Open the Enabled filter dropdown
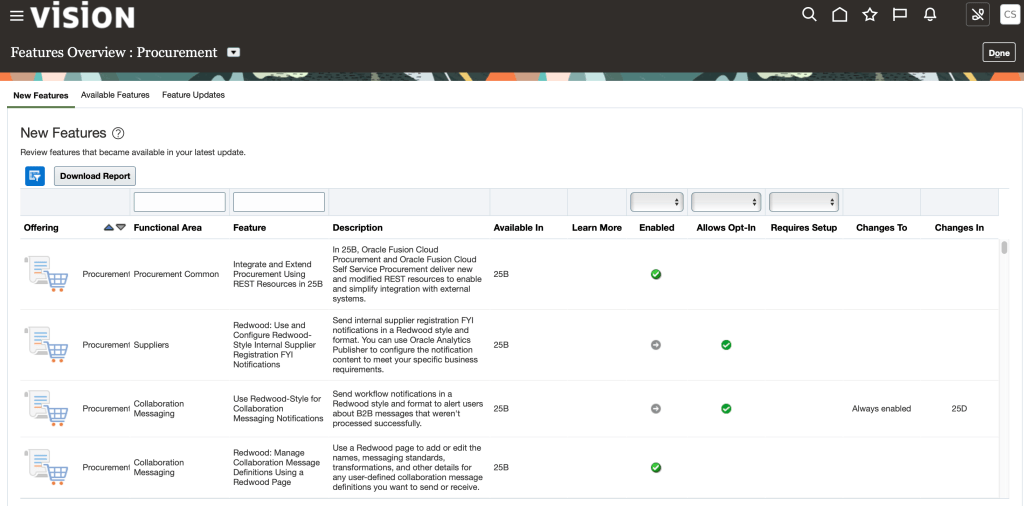Viewport: 1024px width, 506px height. (x=656, y=202)
